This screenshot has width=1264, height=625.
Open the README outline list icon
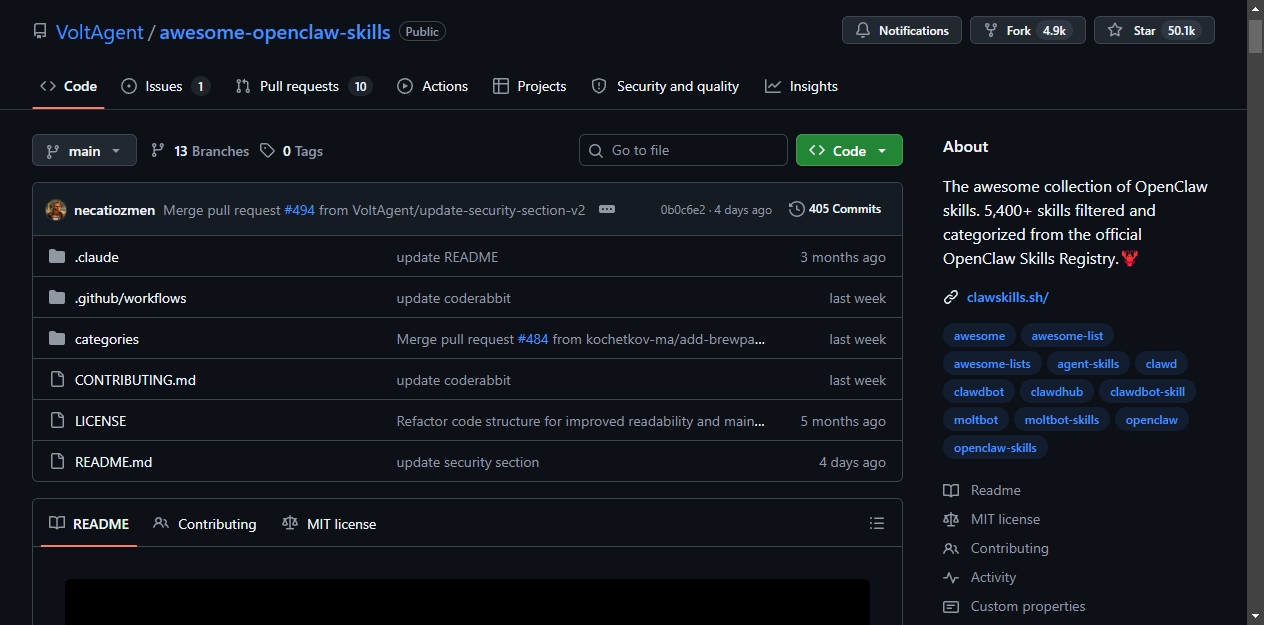(x=877, y=523)
